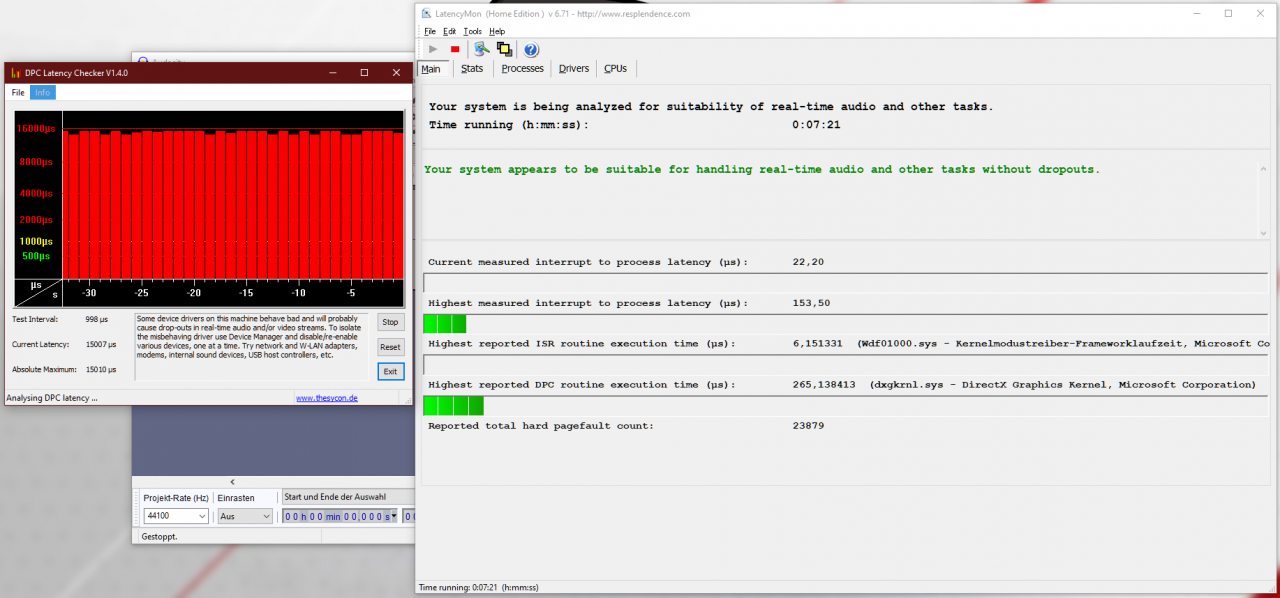Click Test Interval value 998 µs
The height and width of the screenshot is (598, 1280).
coord(96,319)
